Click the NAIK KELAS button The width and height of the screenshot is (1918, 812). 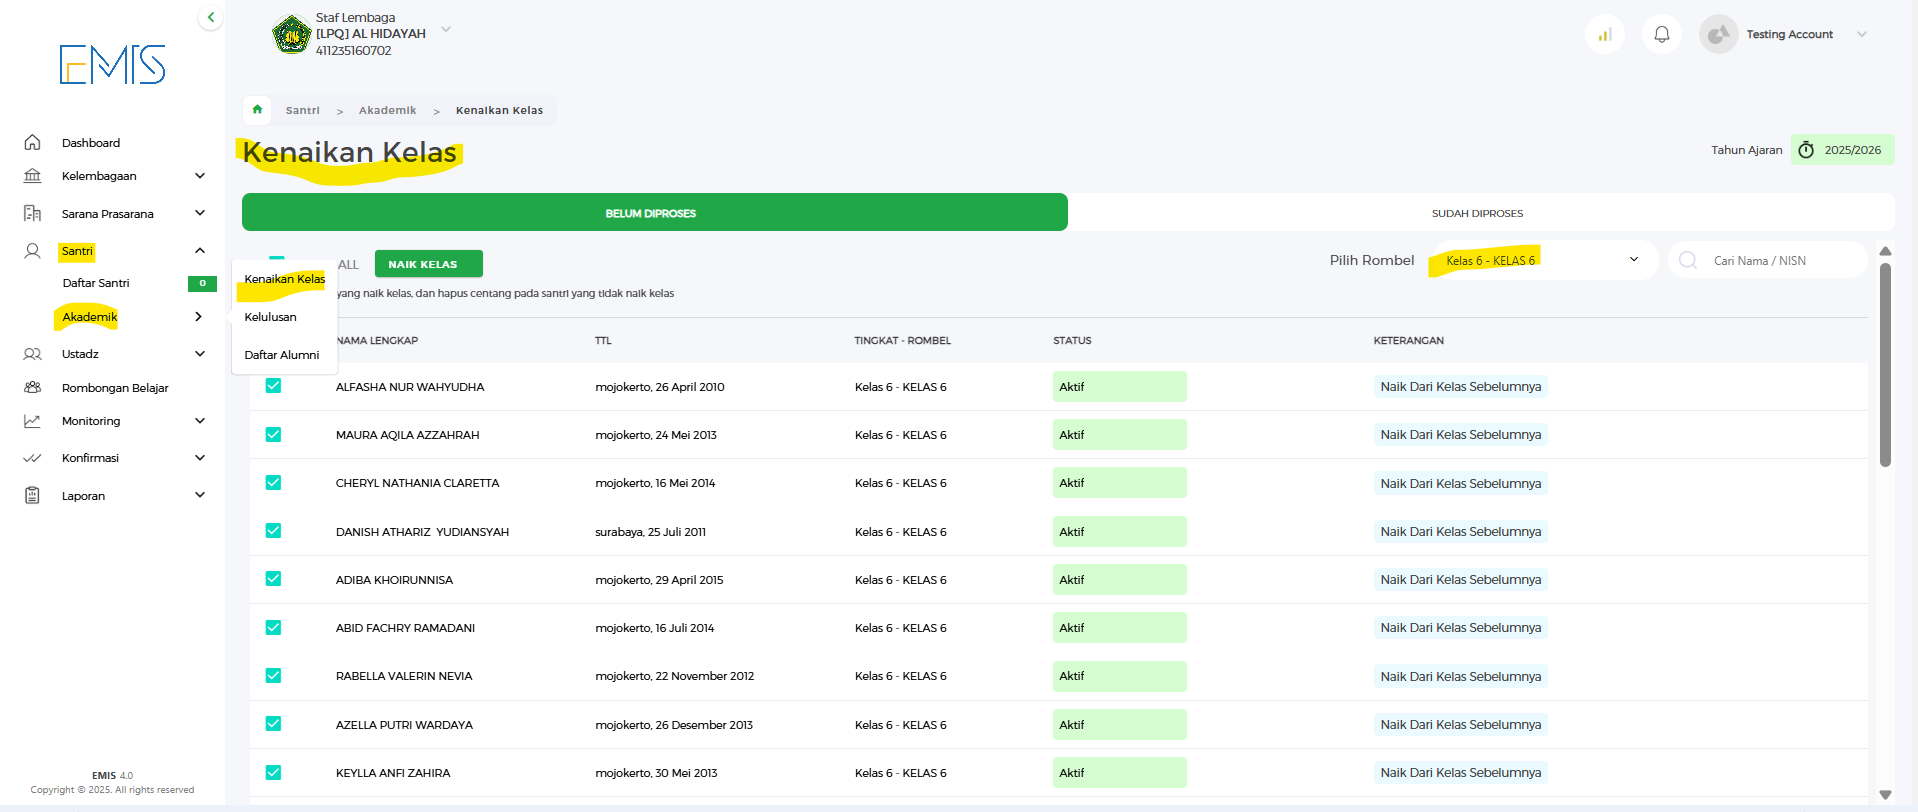pyautogui.click(x=429, y=264)
